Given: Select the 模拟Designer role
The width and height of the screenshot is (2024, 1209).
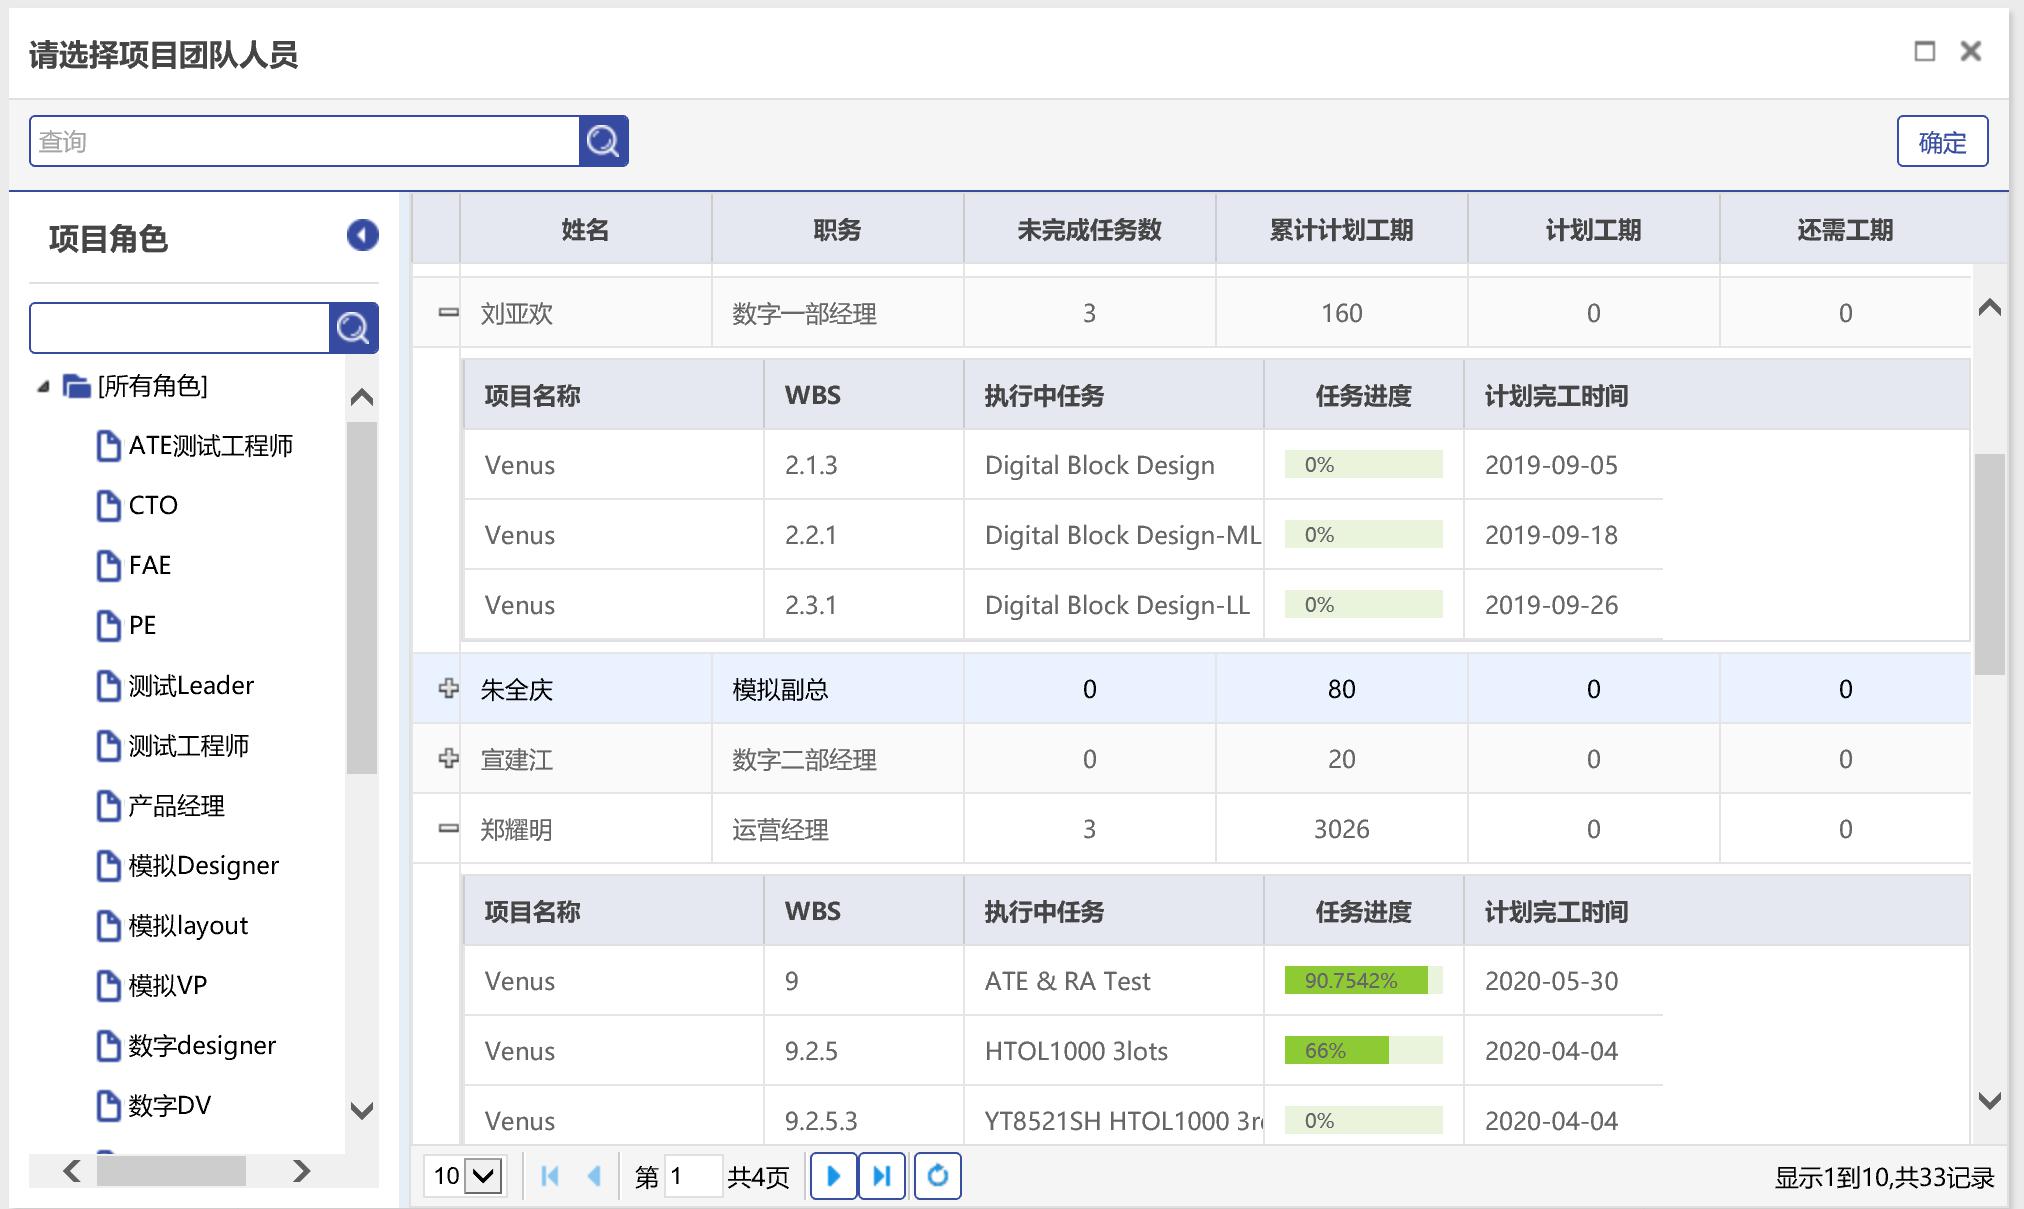Looking at the screenshot, I should (x=203, y=866).
